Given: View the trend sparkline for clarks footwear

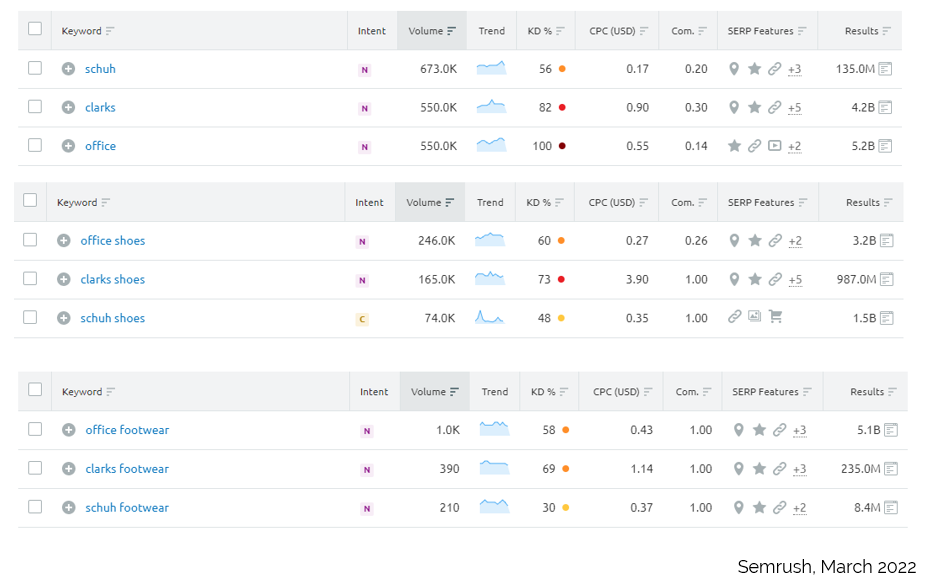Looking at the screenshot, I should tap(494, 468).
